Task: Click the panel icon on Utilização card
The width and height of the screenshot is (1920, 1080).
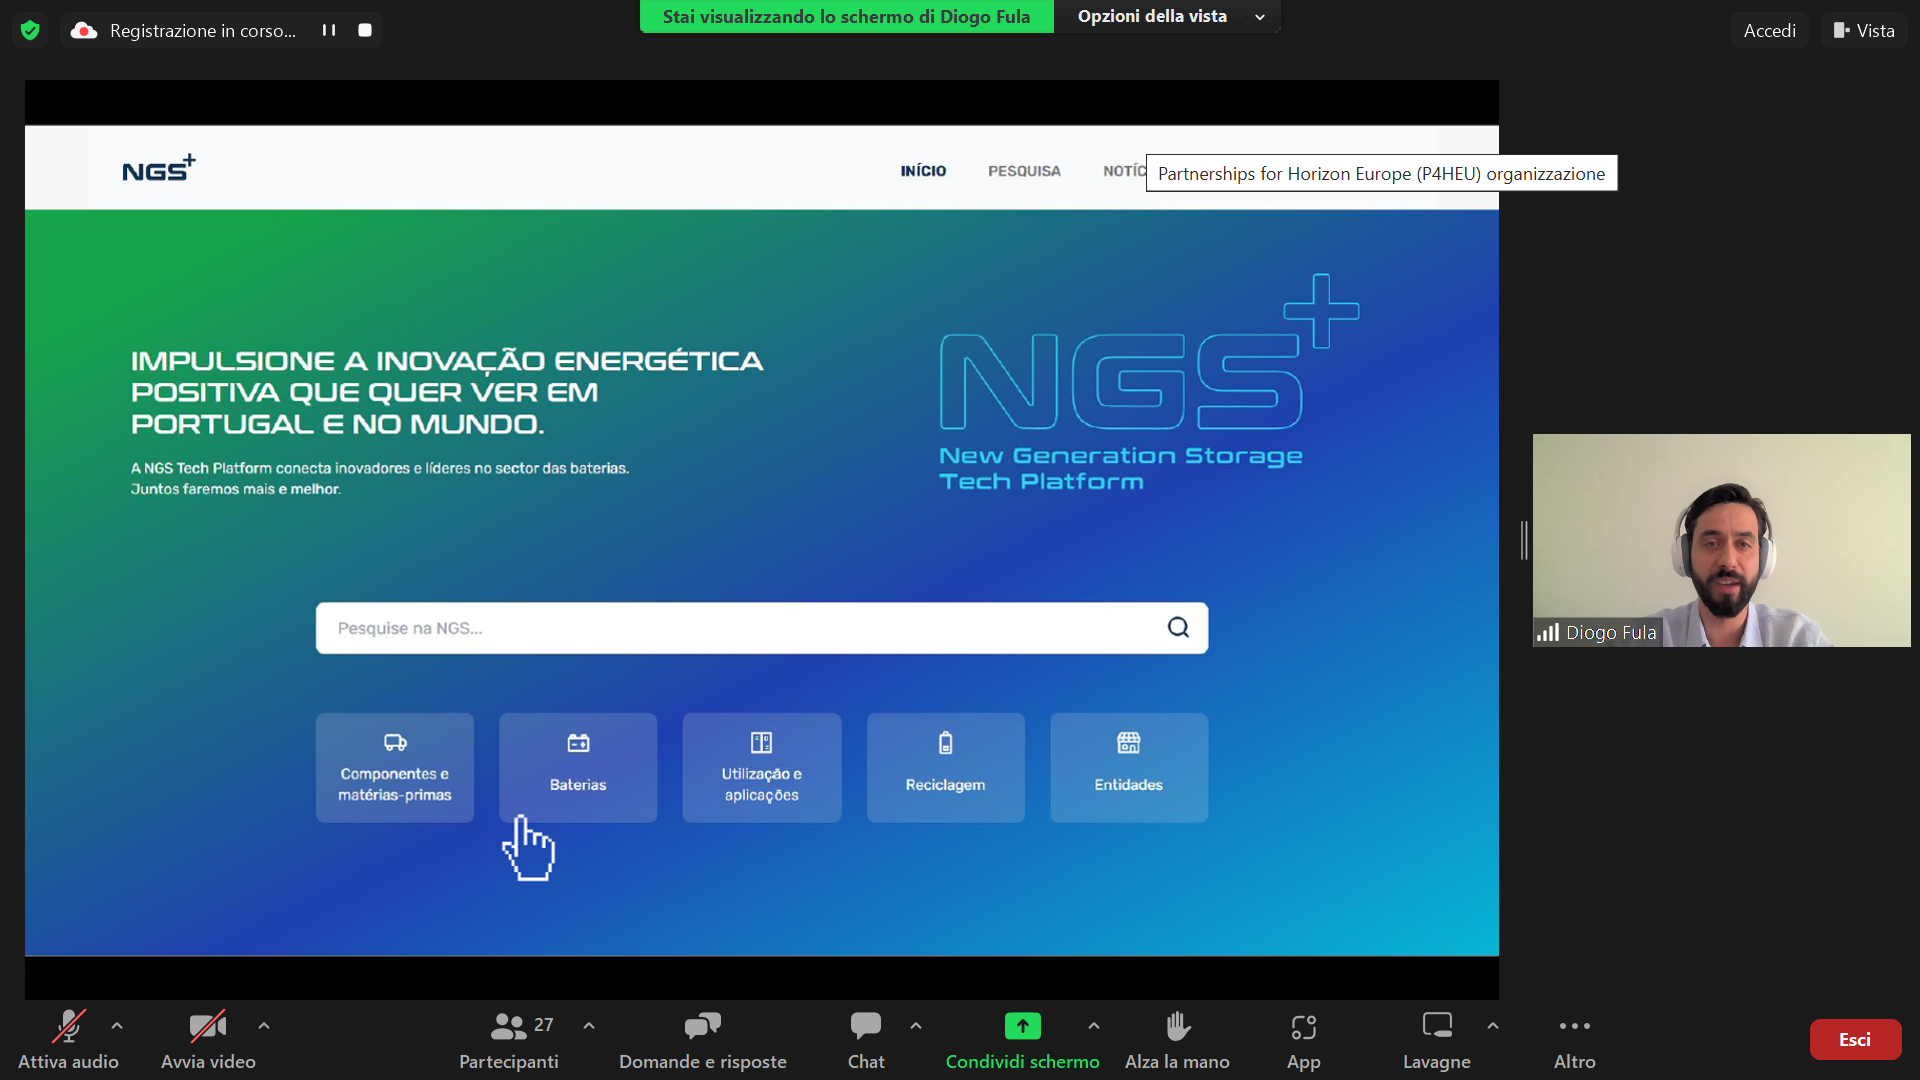Action: (x=762, y=743)
